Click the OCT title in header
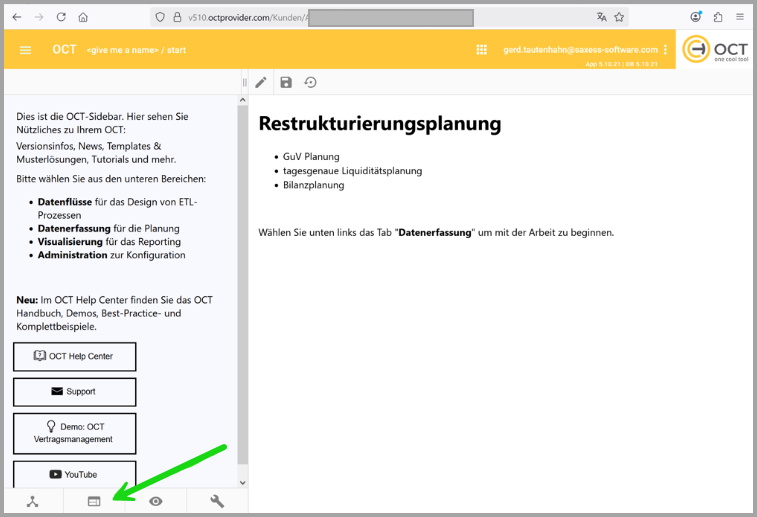The image size is (757, 517). 64,50
